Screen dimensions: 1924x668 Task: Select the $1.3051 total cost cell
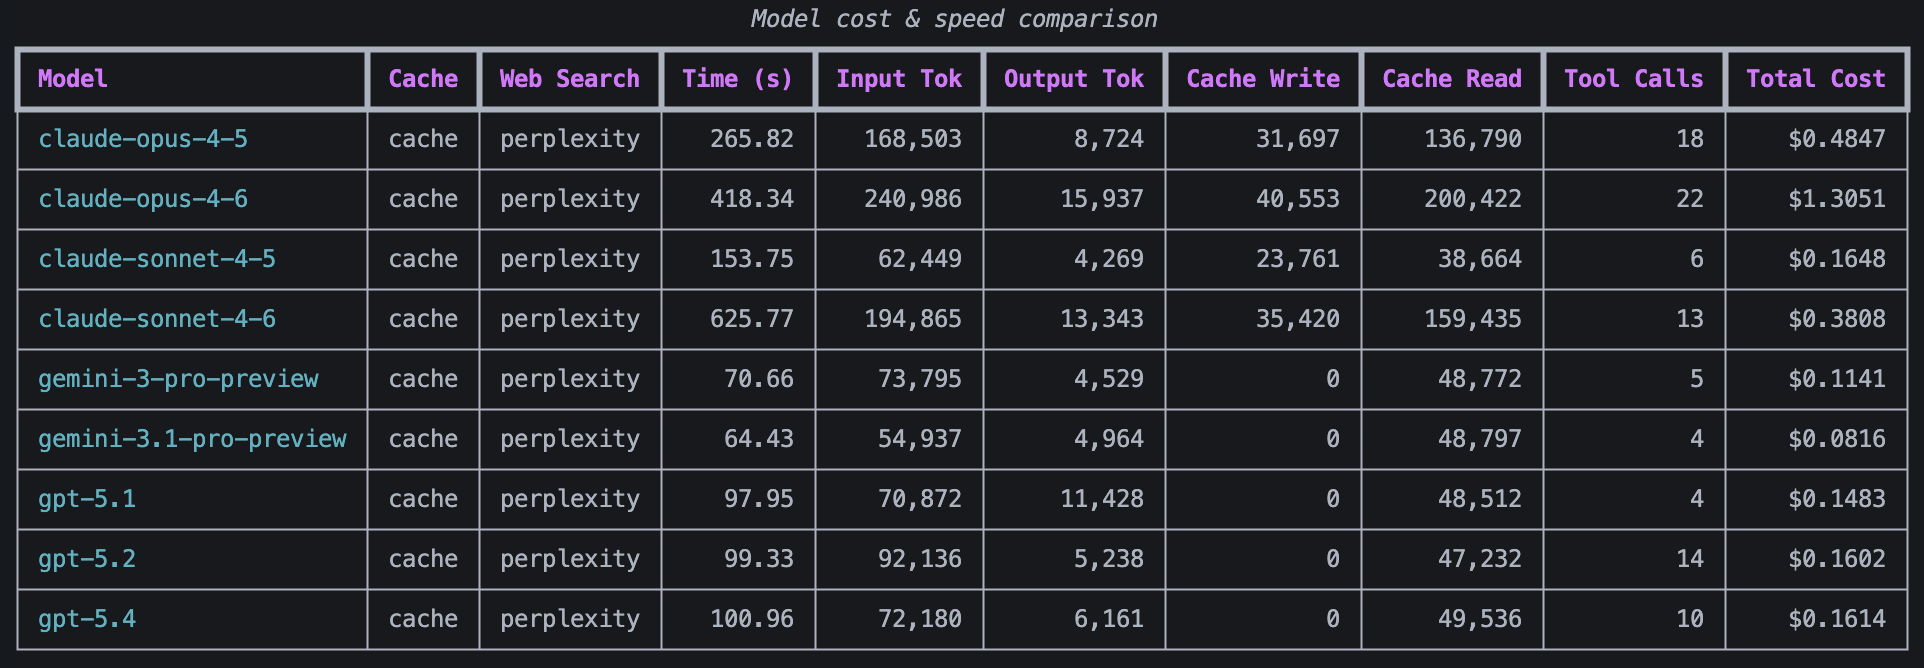(x=1836, y=199)
